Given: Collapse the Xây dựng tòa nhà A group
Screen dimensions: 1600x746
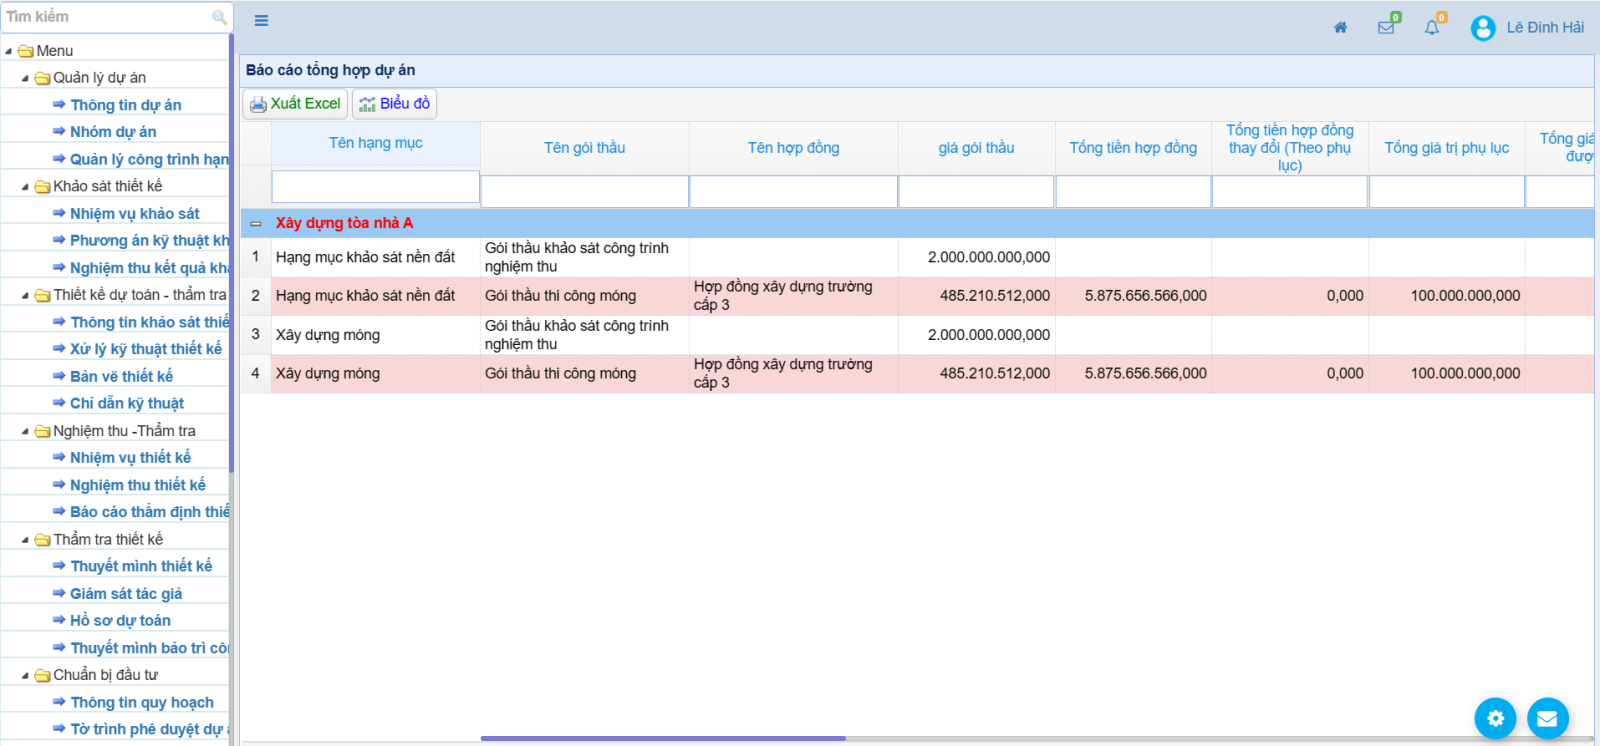Looking at the screenshot, I should [256, 224].
